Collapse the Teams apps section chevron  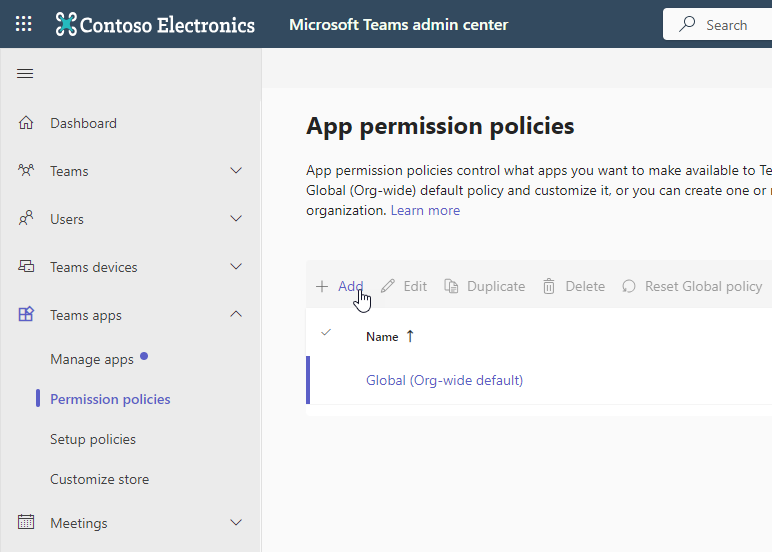point(236,315)
